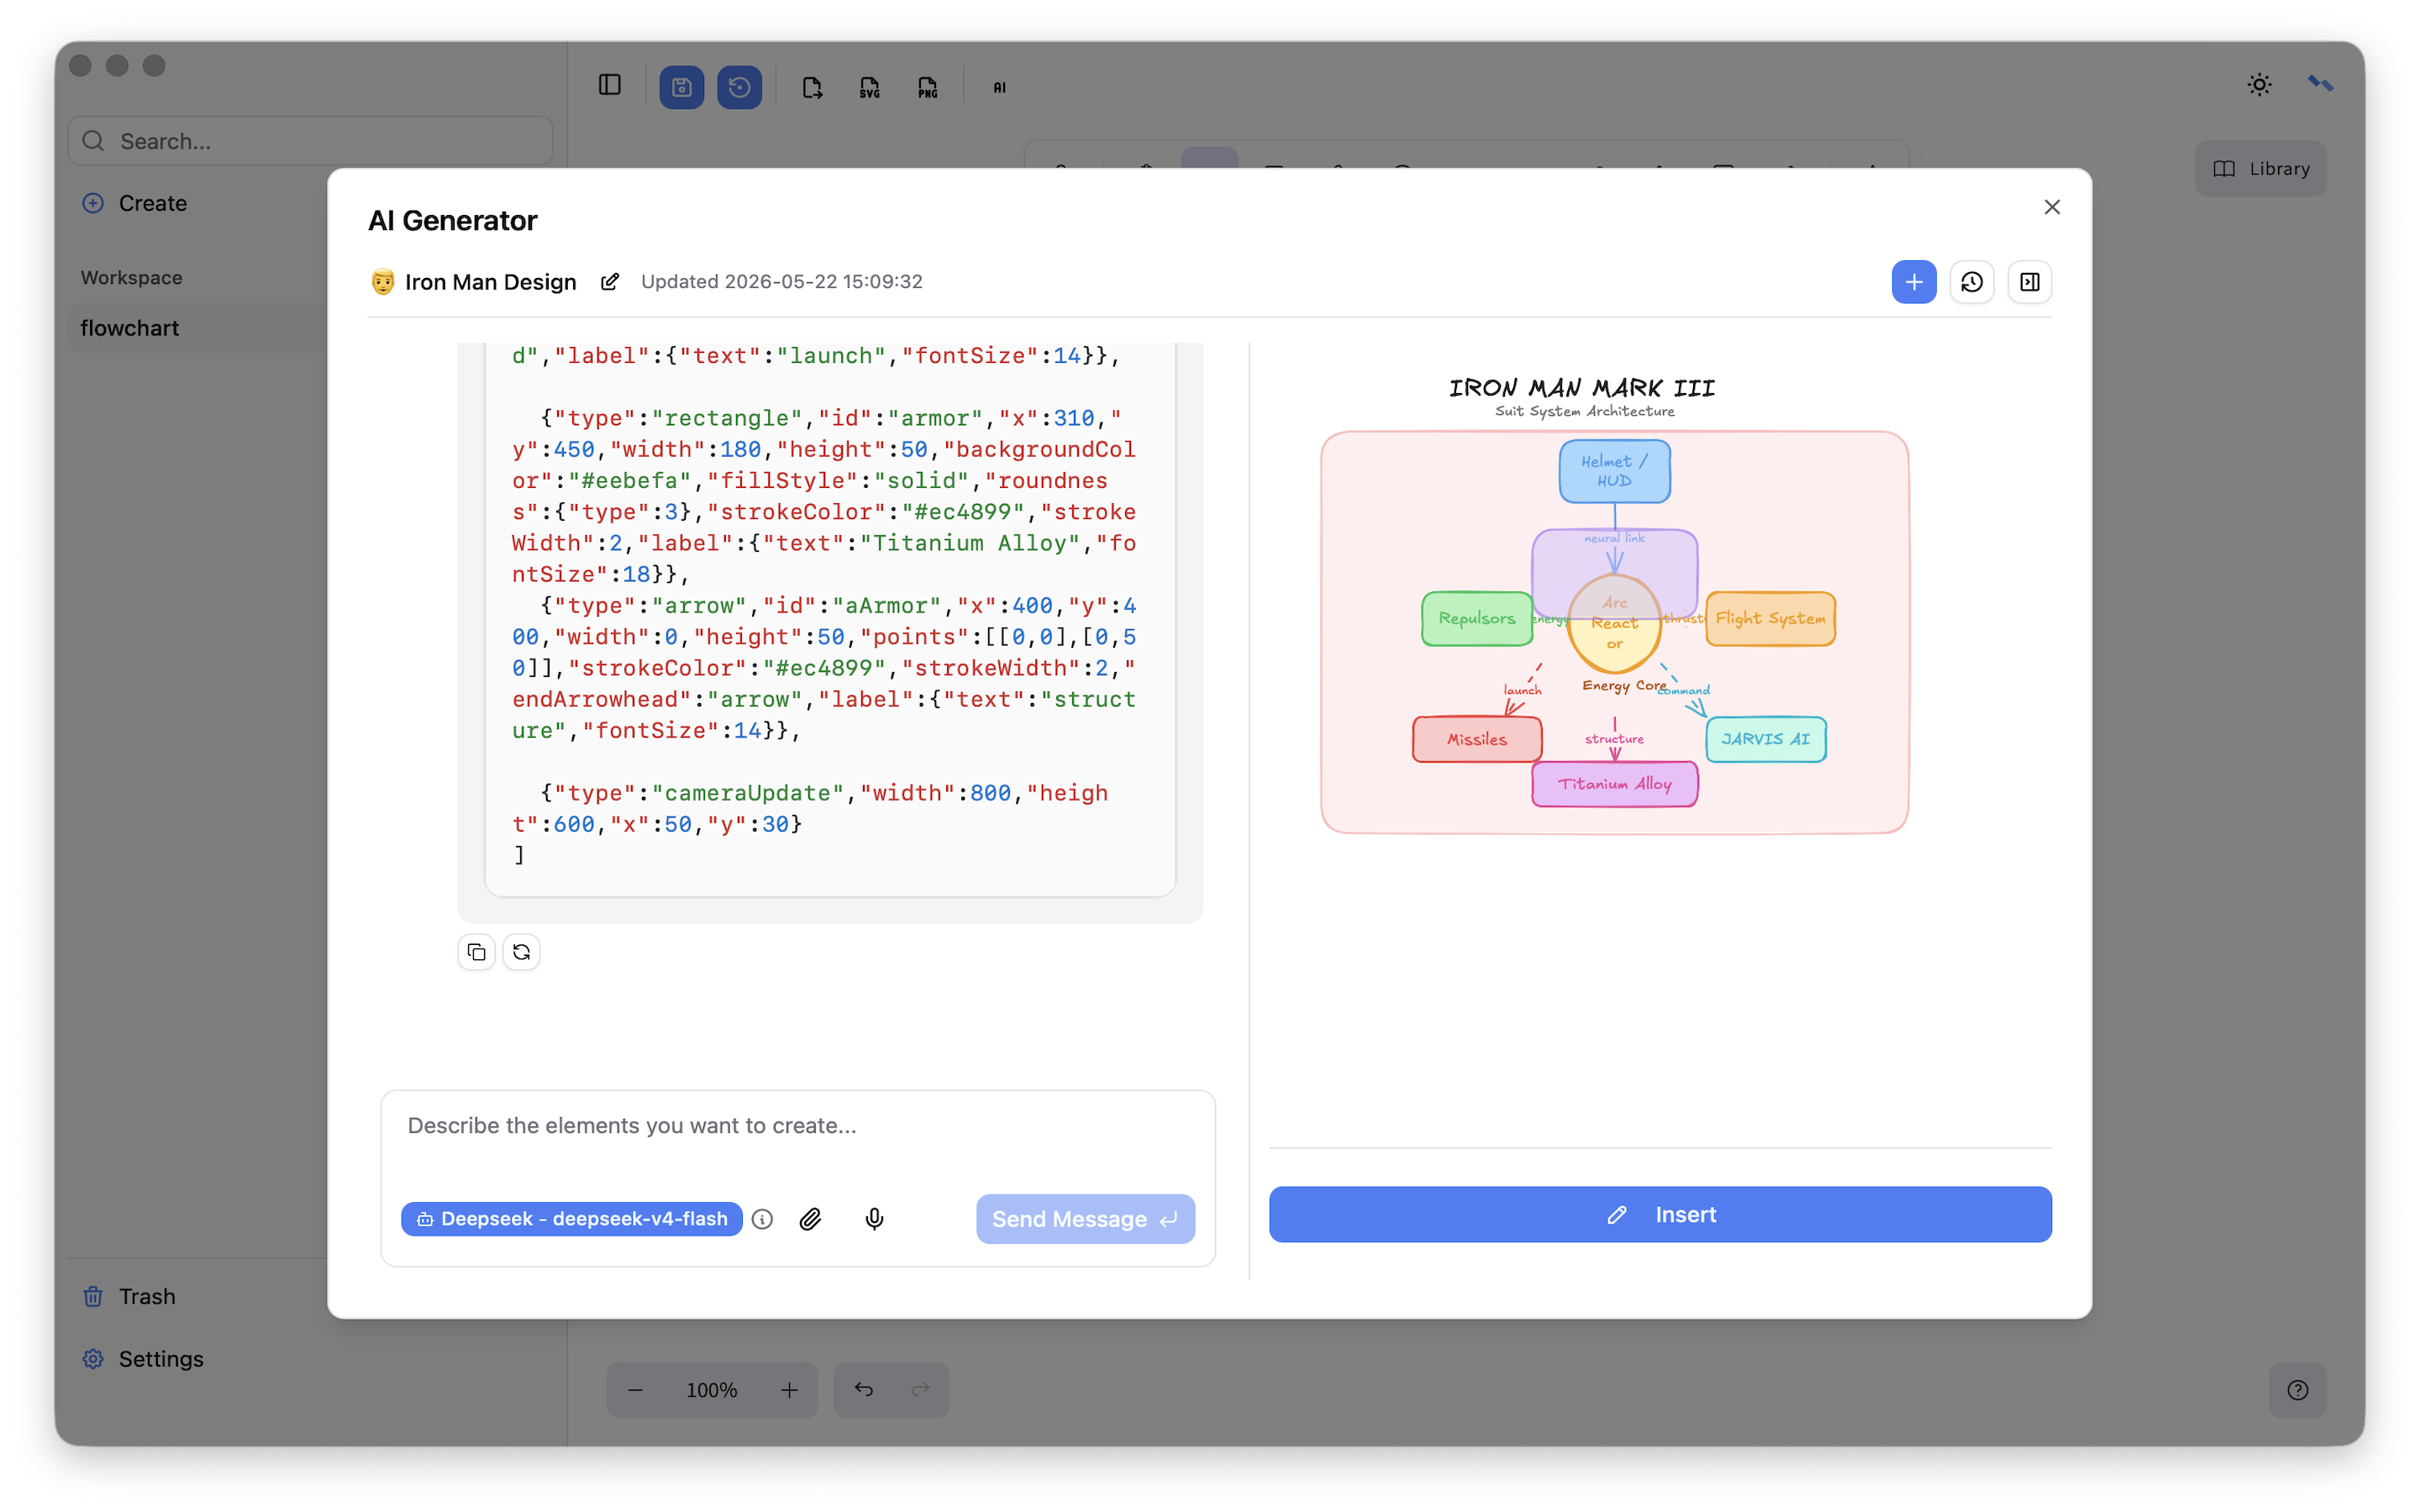Click the Send Message button
This screenshot has height=1512, width=2420.
tap(1085, 1219)
